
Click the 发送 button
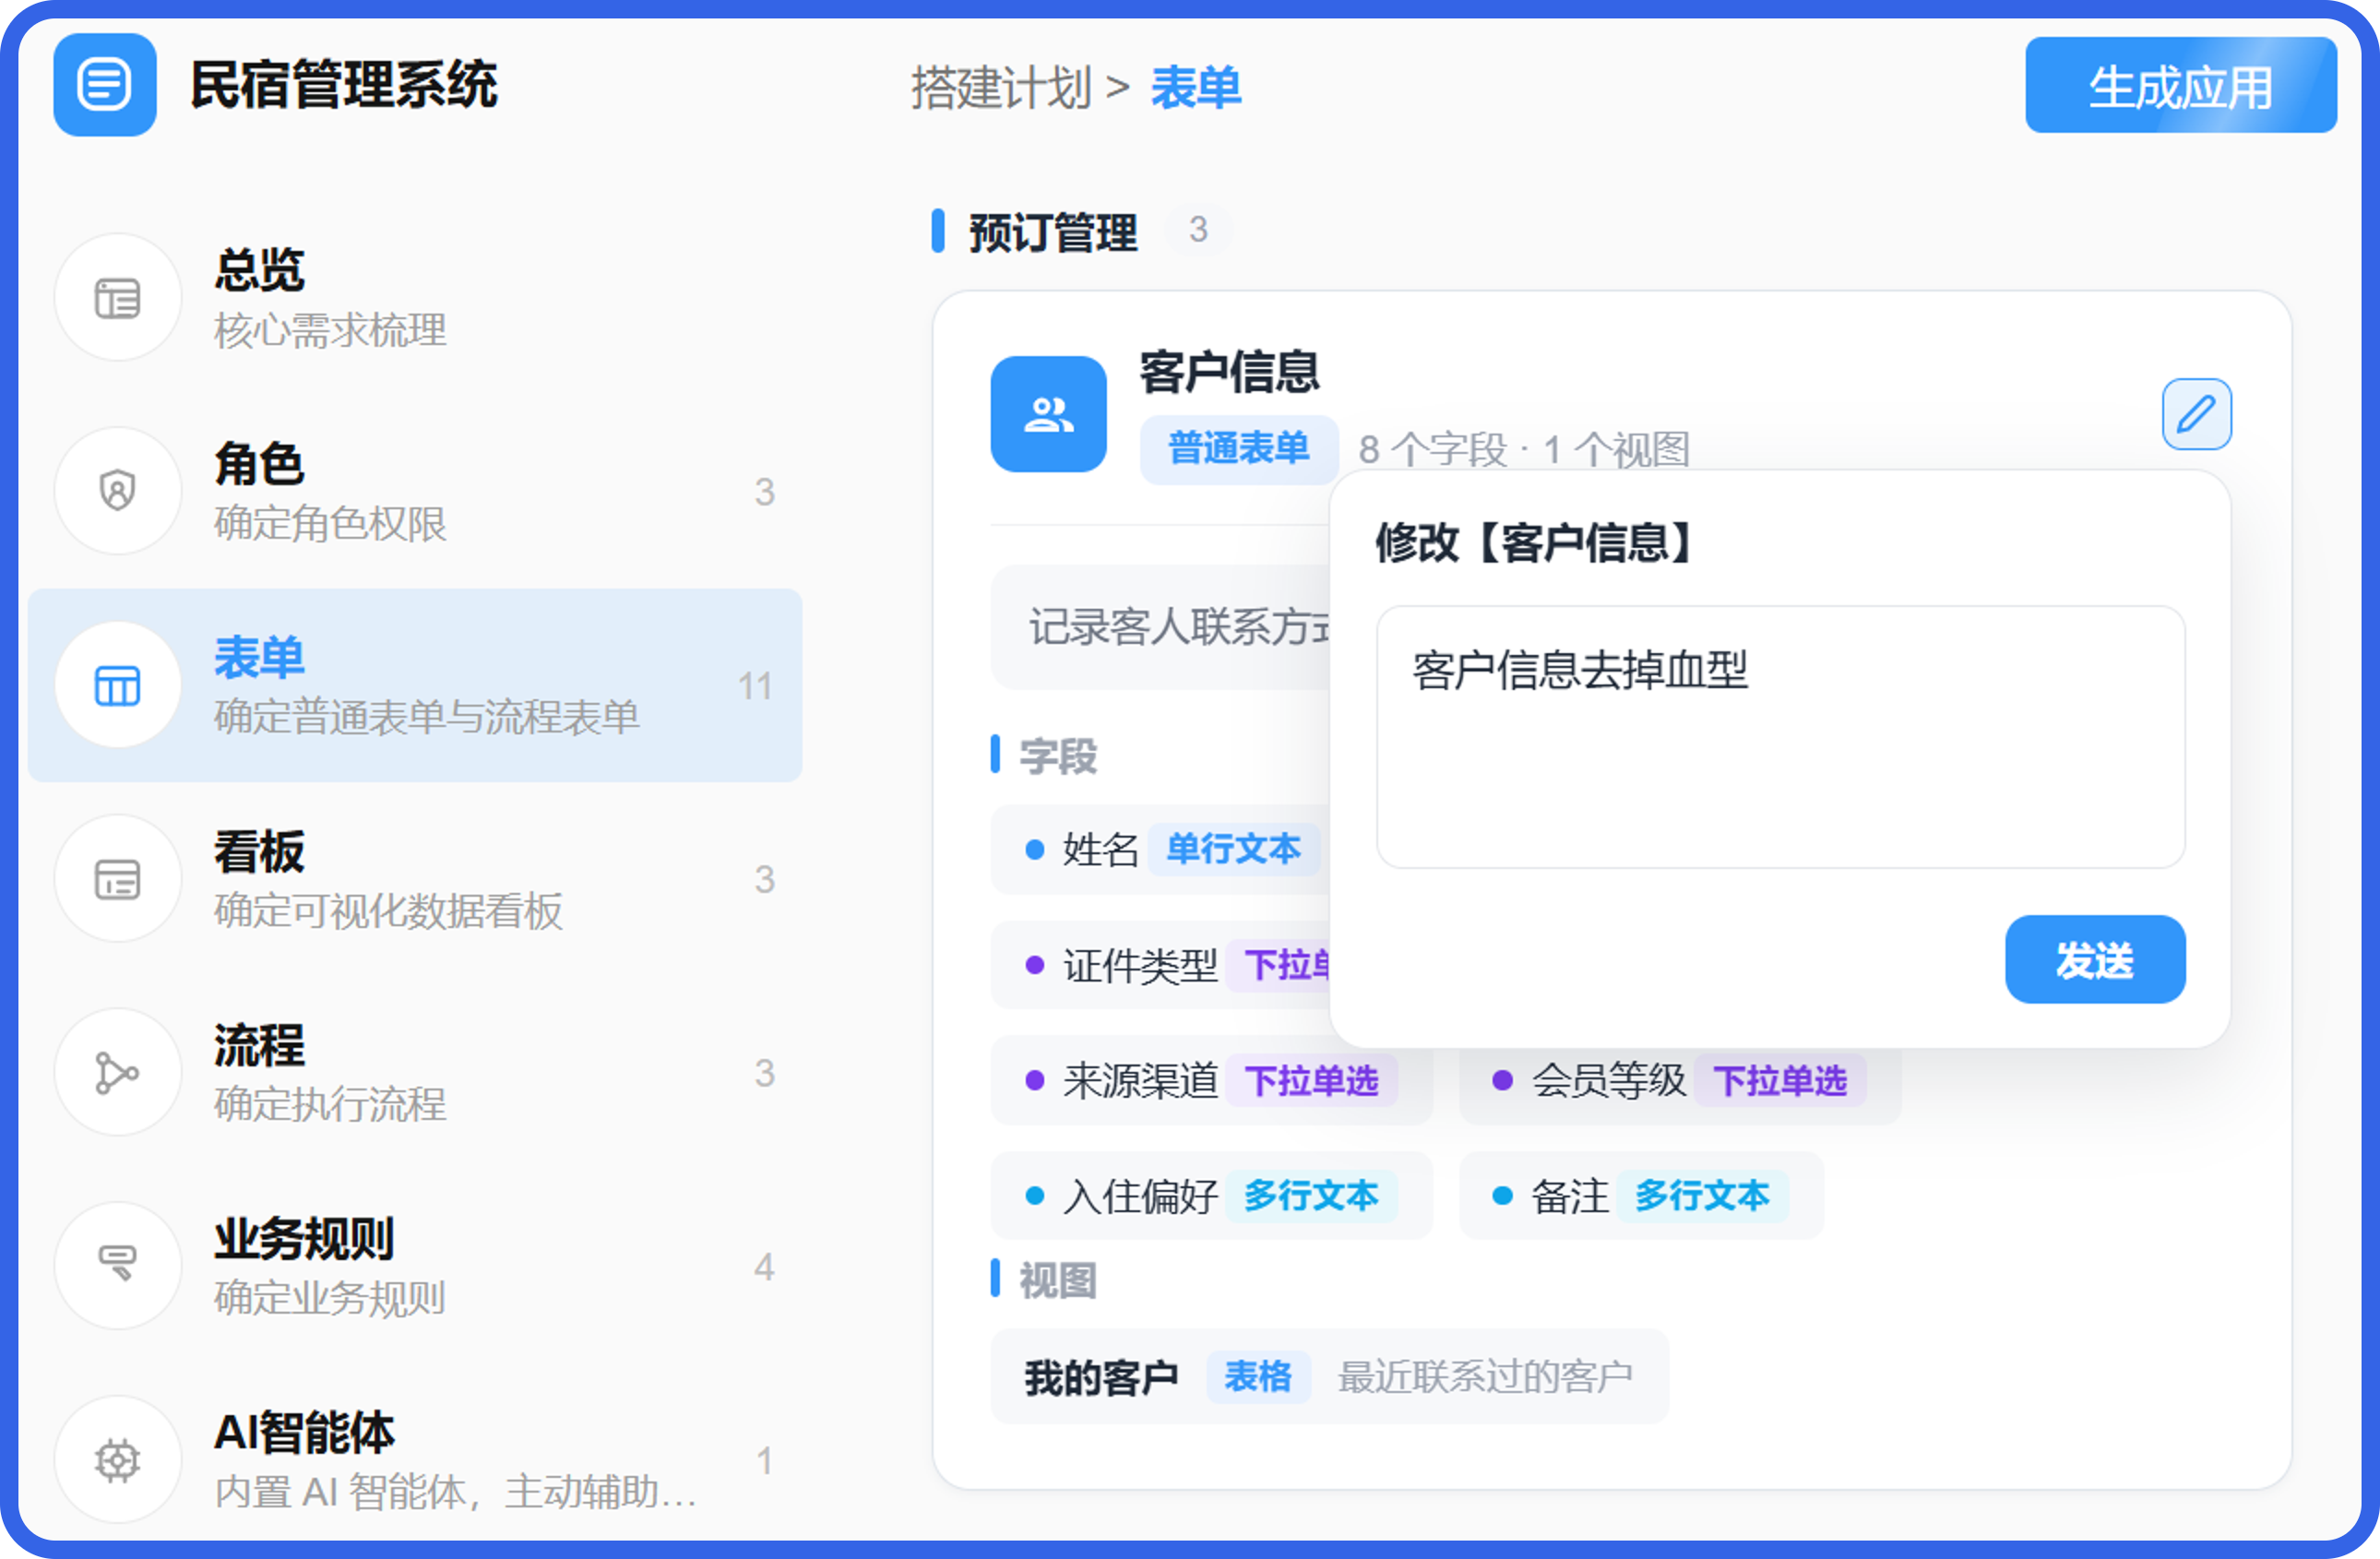(x=2094, y=960)
